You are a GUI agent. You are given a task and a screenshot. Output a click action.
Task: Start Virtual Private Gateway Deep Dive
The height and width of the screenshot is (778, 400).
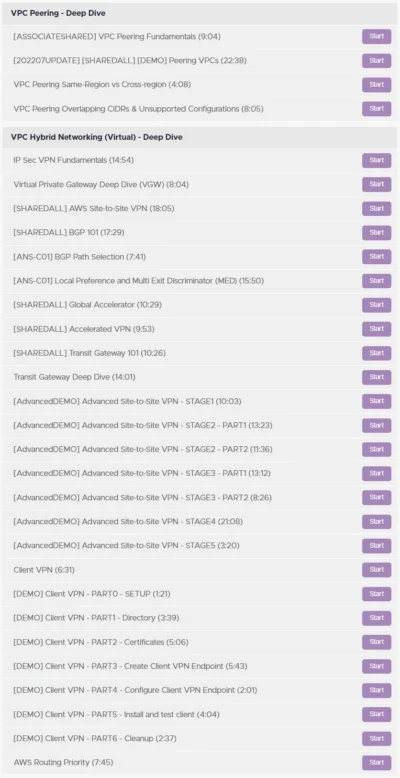[376, 184]
